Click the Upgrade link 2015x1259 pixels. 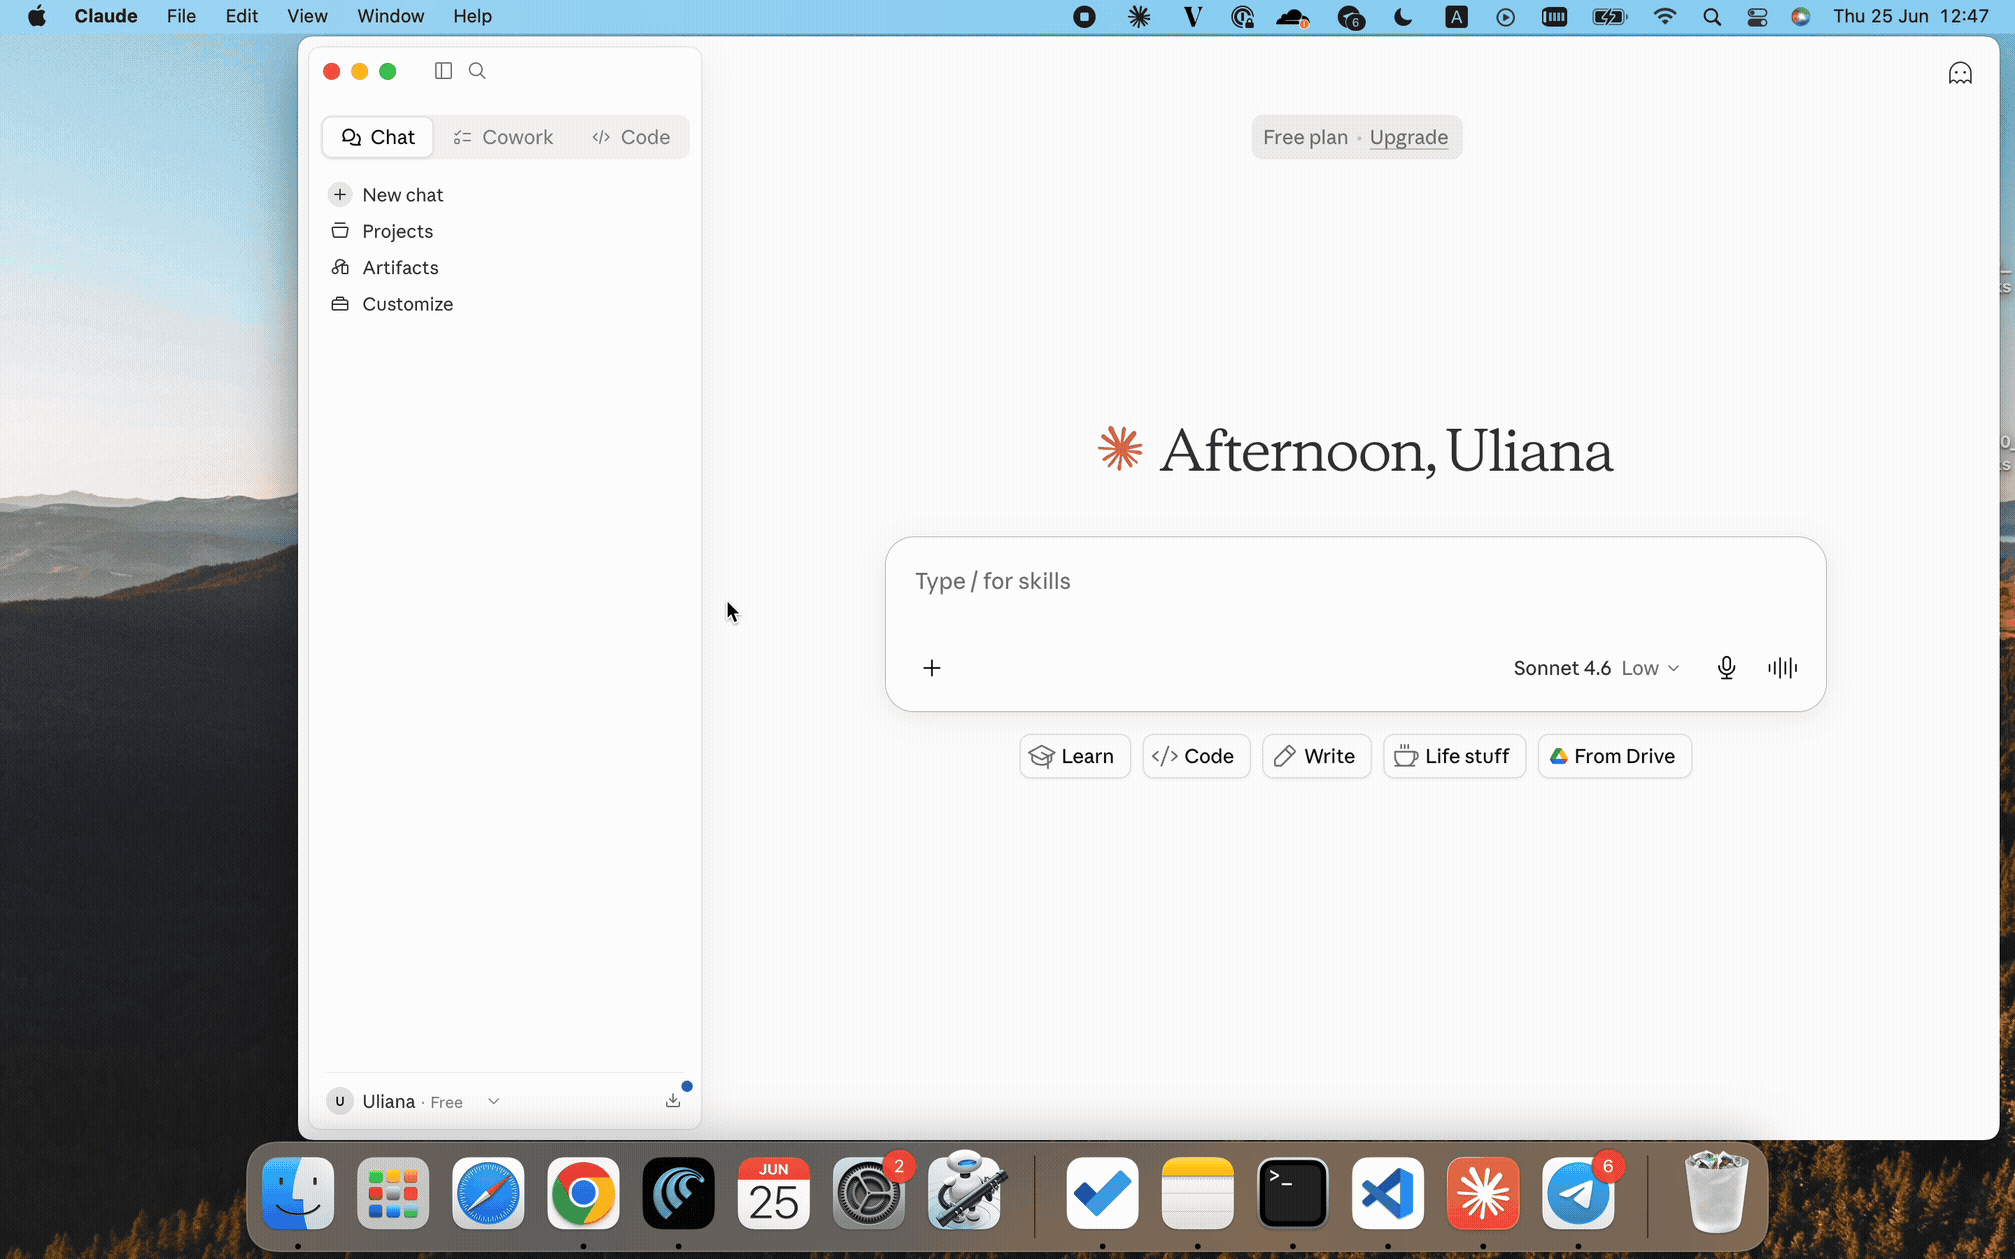click(x=1408, y=137)
